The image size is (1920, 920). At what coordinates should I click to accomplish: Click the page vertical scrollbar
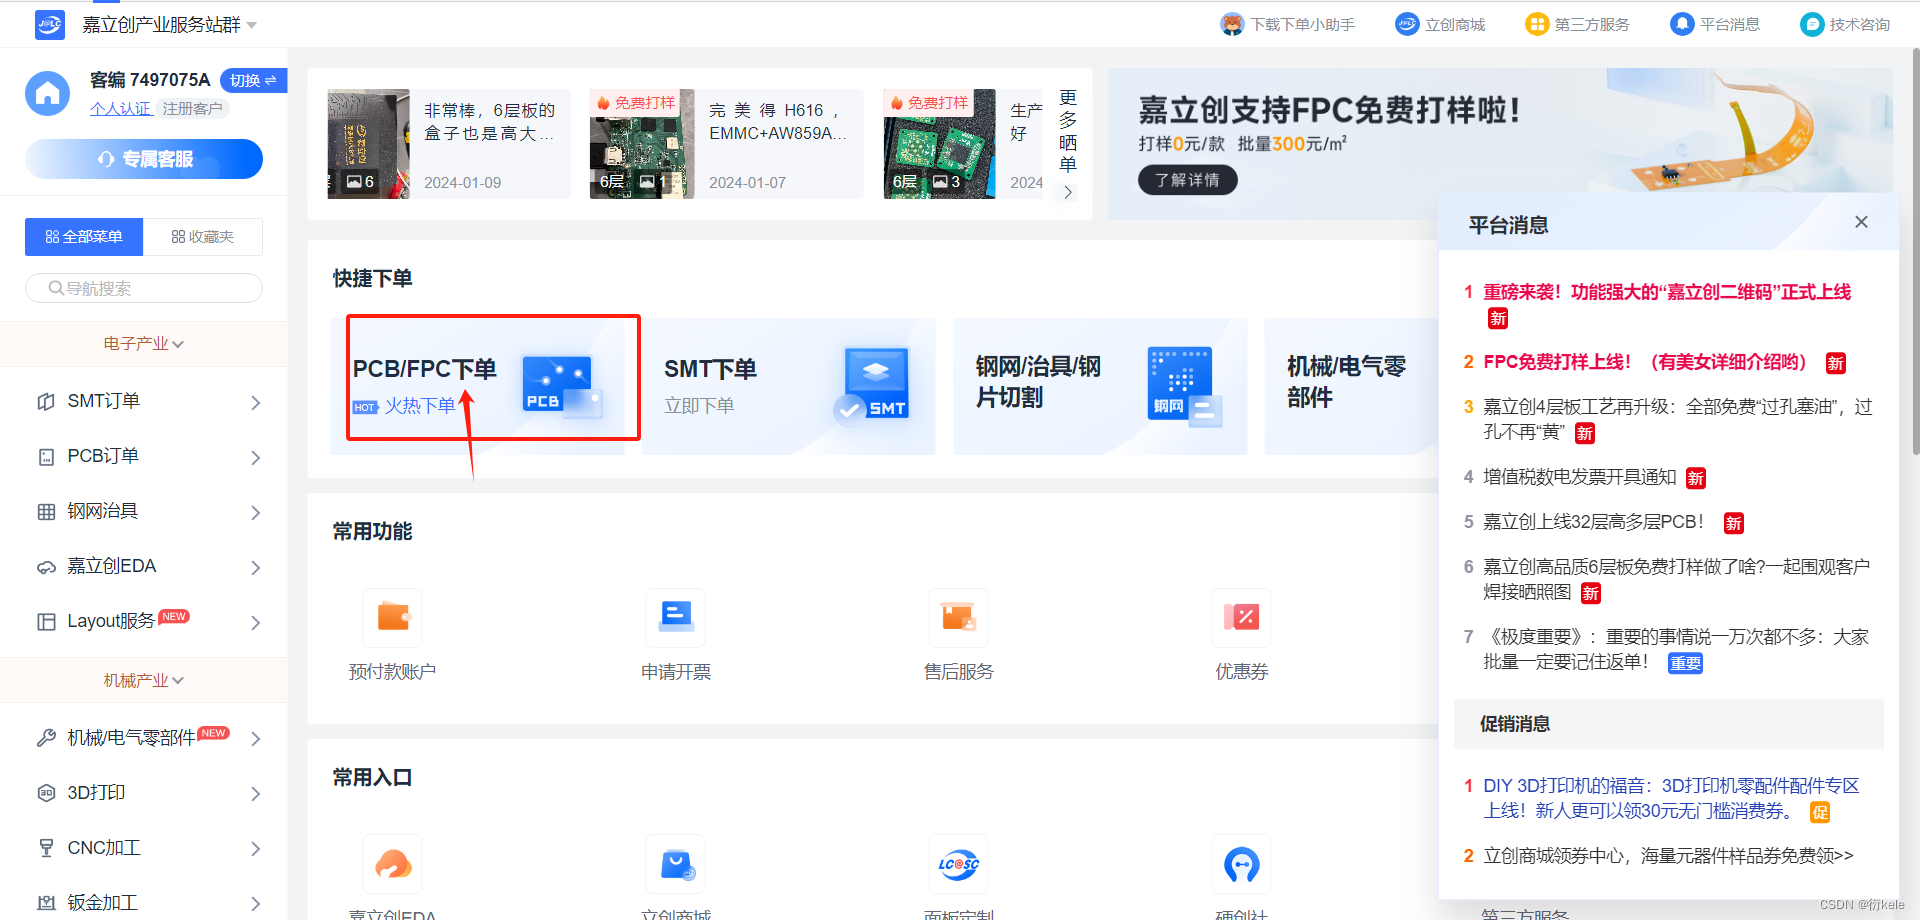click(x=1914, y=250)
